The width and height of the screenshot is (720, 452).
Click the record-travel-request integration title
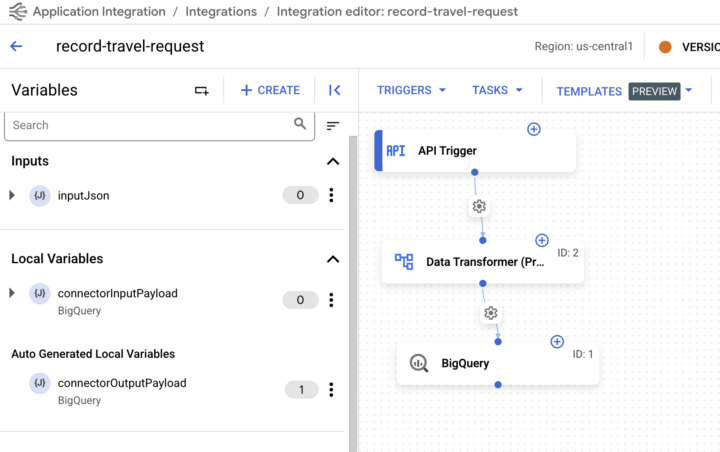(130, 46)
